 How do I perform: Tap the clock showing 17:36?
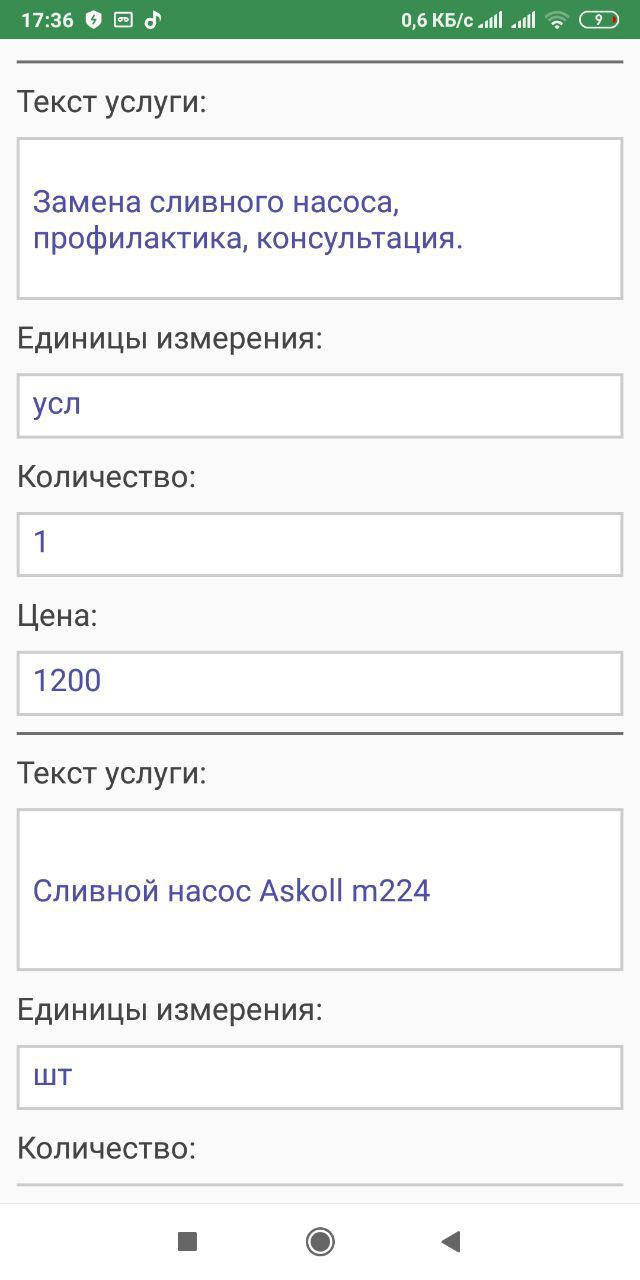point(47,20)
